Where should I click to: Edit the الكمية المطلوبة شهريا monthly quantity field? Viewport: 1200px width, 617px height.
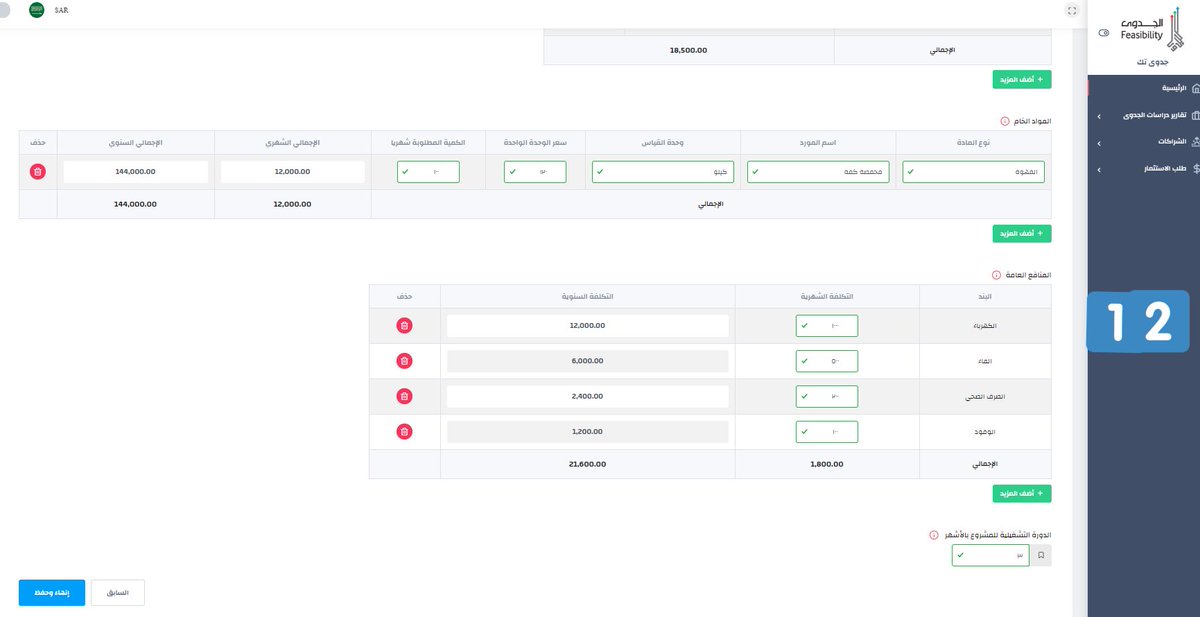coord(428,172)
